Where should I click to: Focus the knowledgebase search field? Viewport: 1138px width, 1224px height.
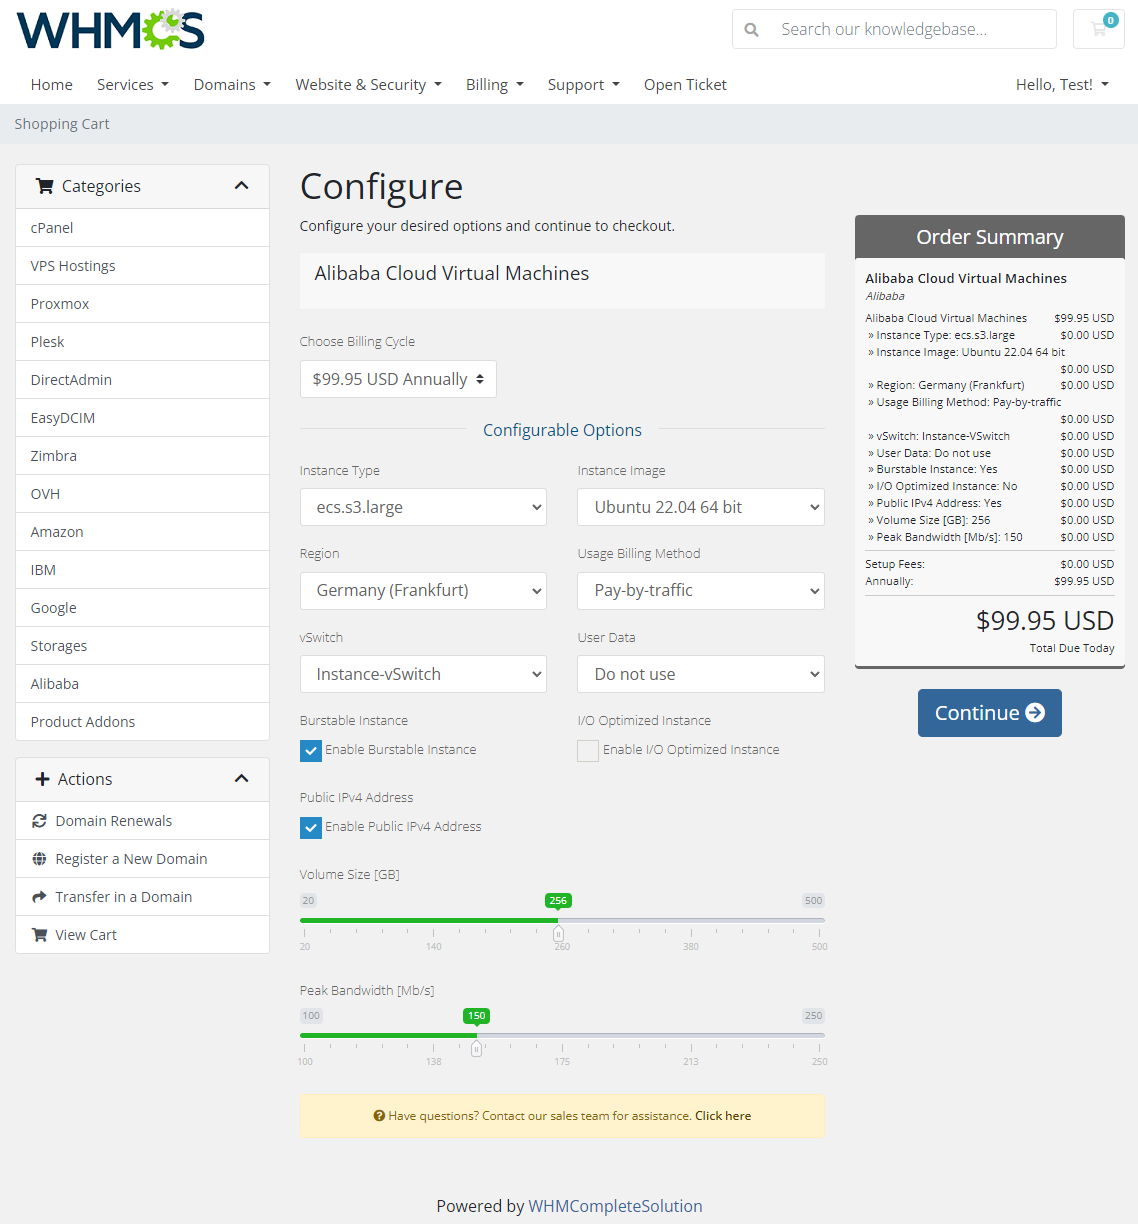(x=912, y=29)
